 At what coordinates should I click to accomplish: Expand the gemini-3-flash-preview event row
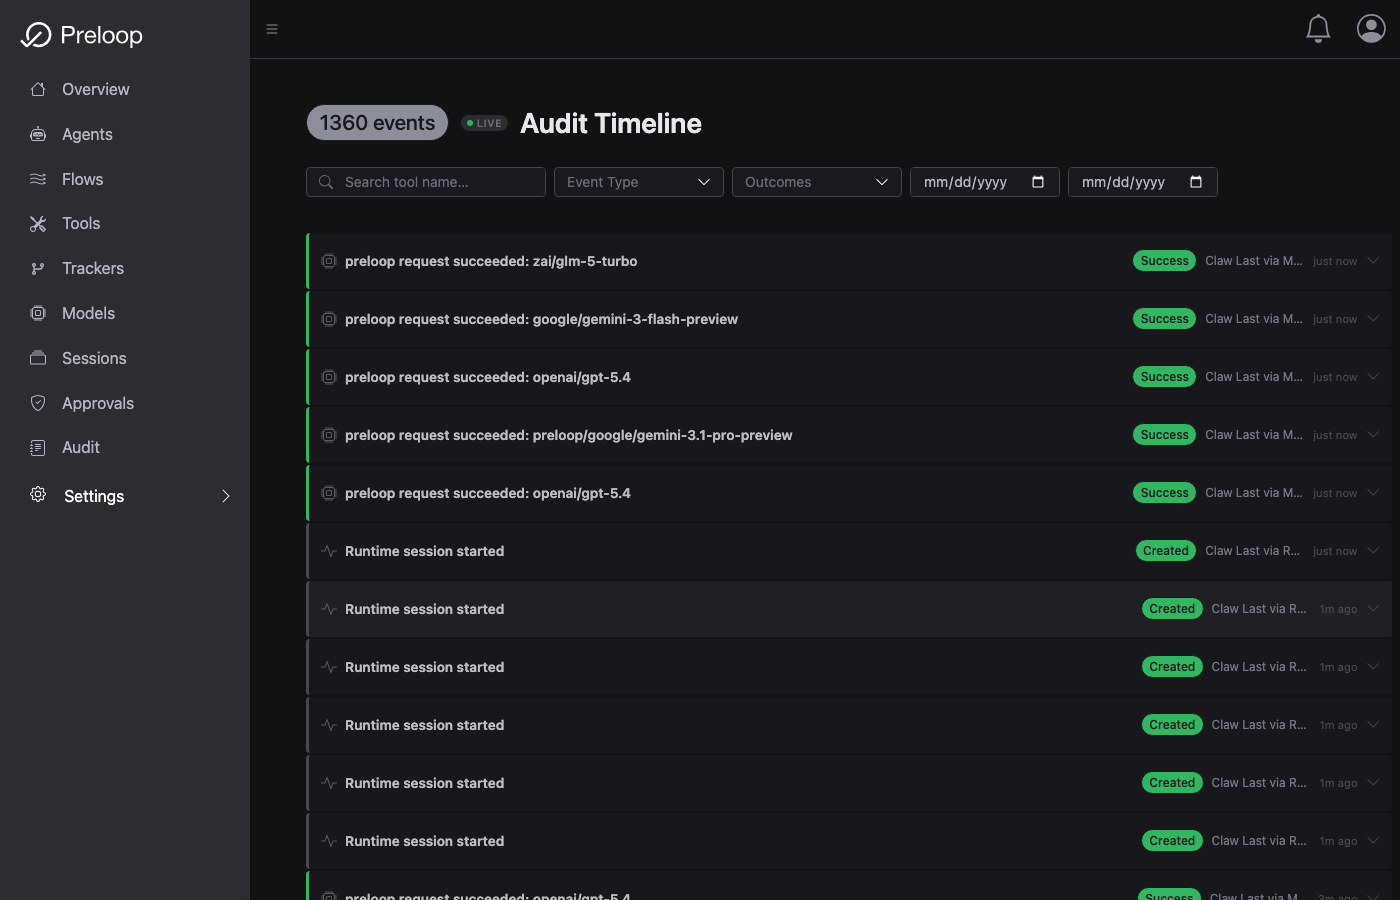[x=1374, y=319]
